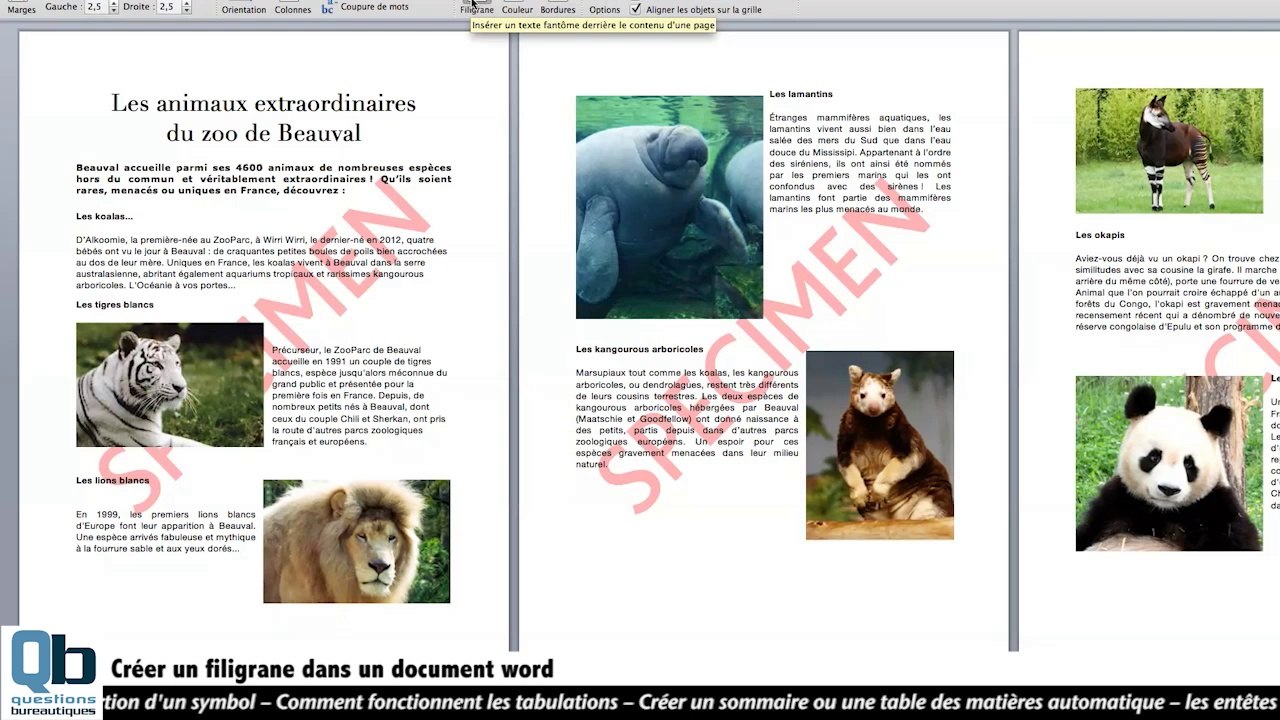Click the Droite margin value field
The height and width of the screenshot is (720, 1280).
pyautogui.click(x=167, y=7)
